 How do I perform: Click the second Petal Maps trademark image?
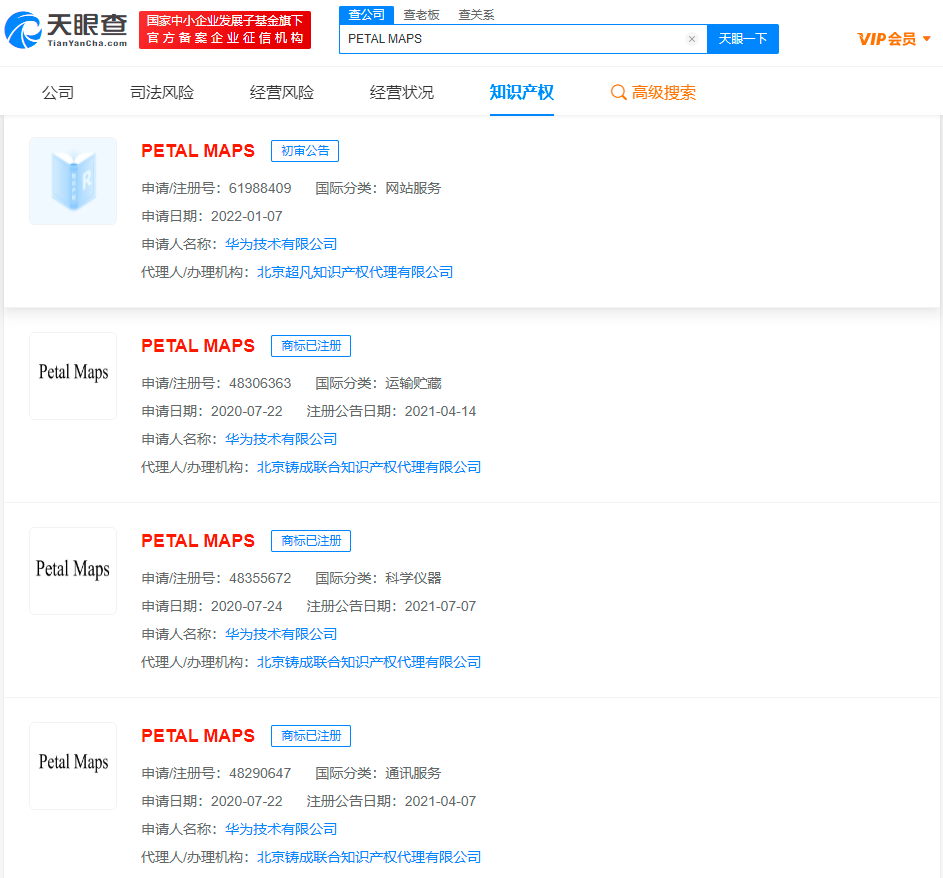[x=72, y=375]
